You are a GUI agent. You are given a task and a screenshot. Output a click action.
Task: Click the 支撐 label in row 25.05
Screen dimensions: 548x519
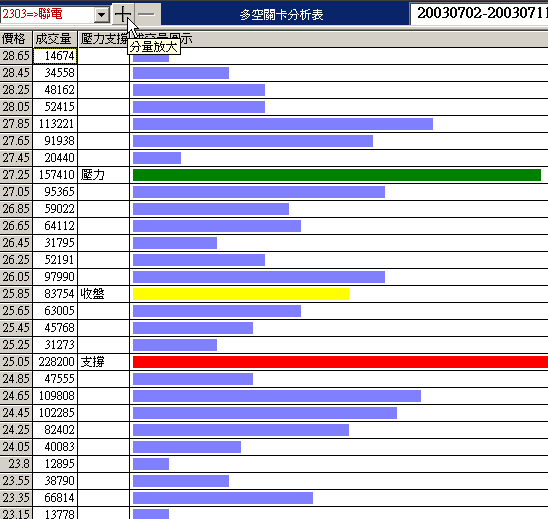(x=93, y=362)
